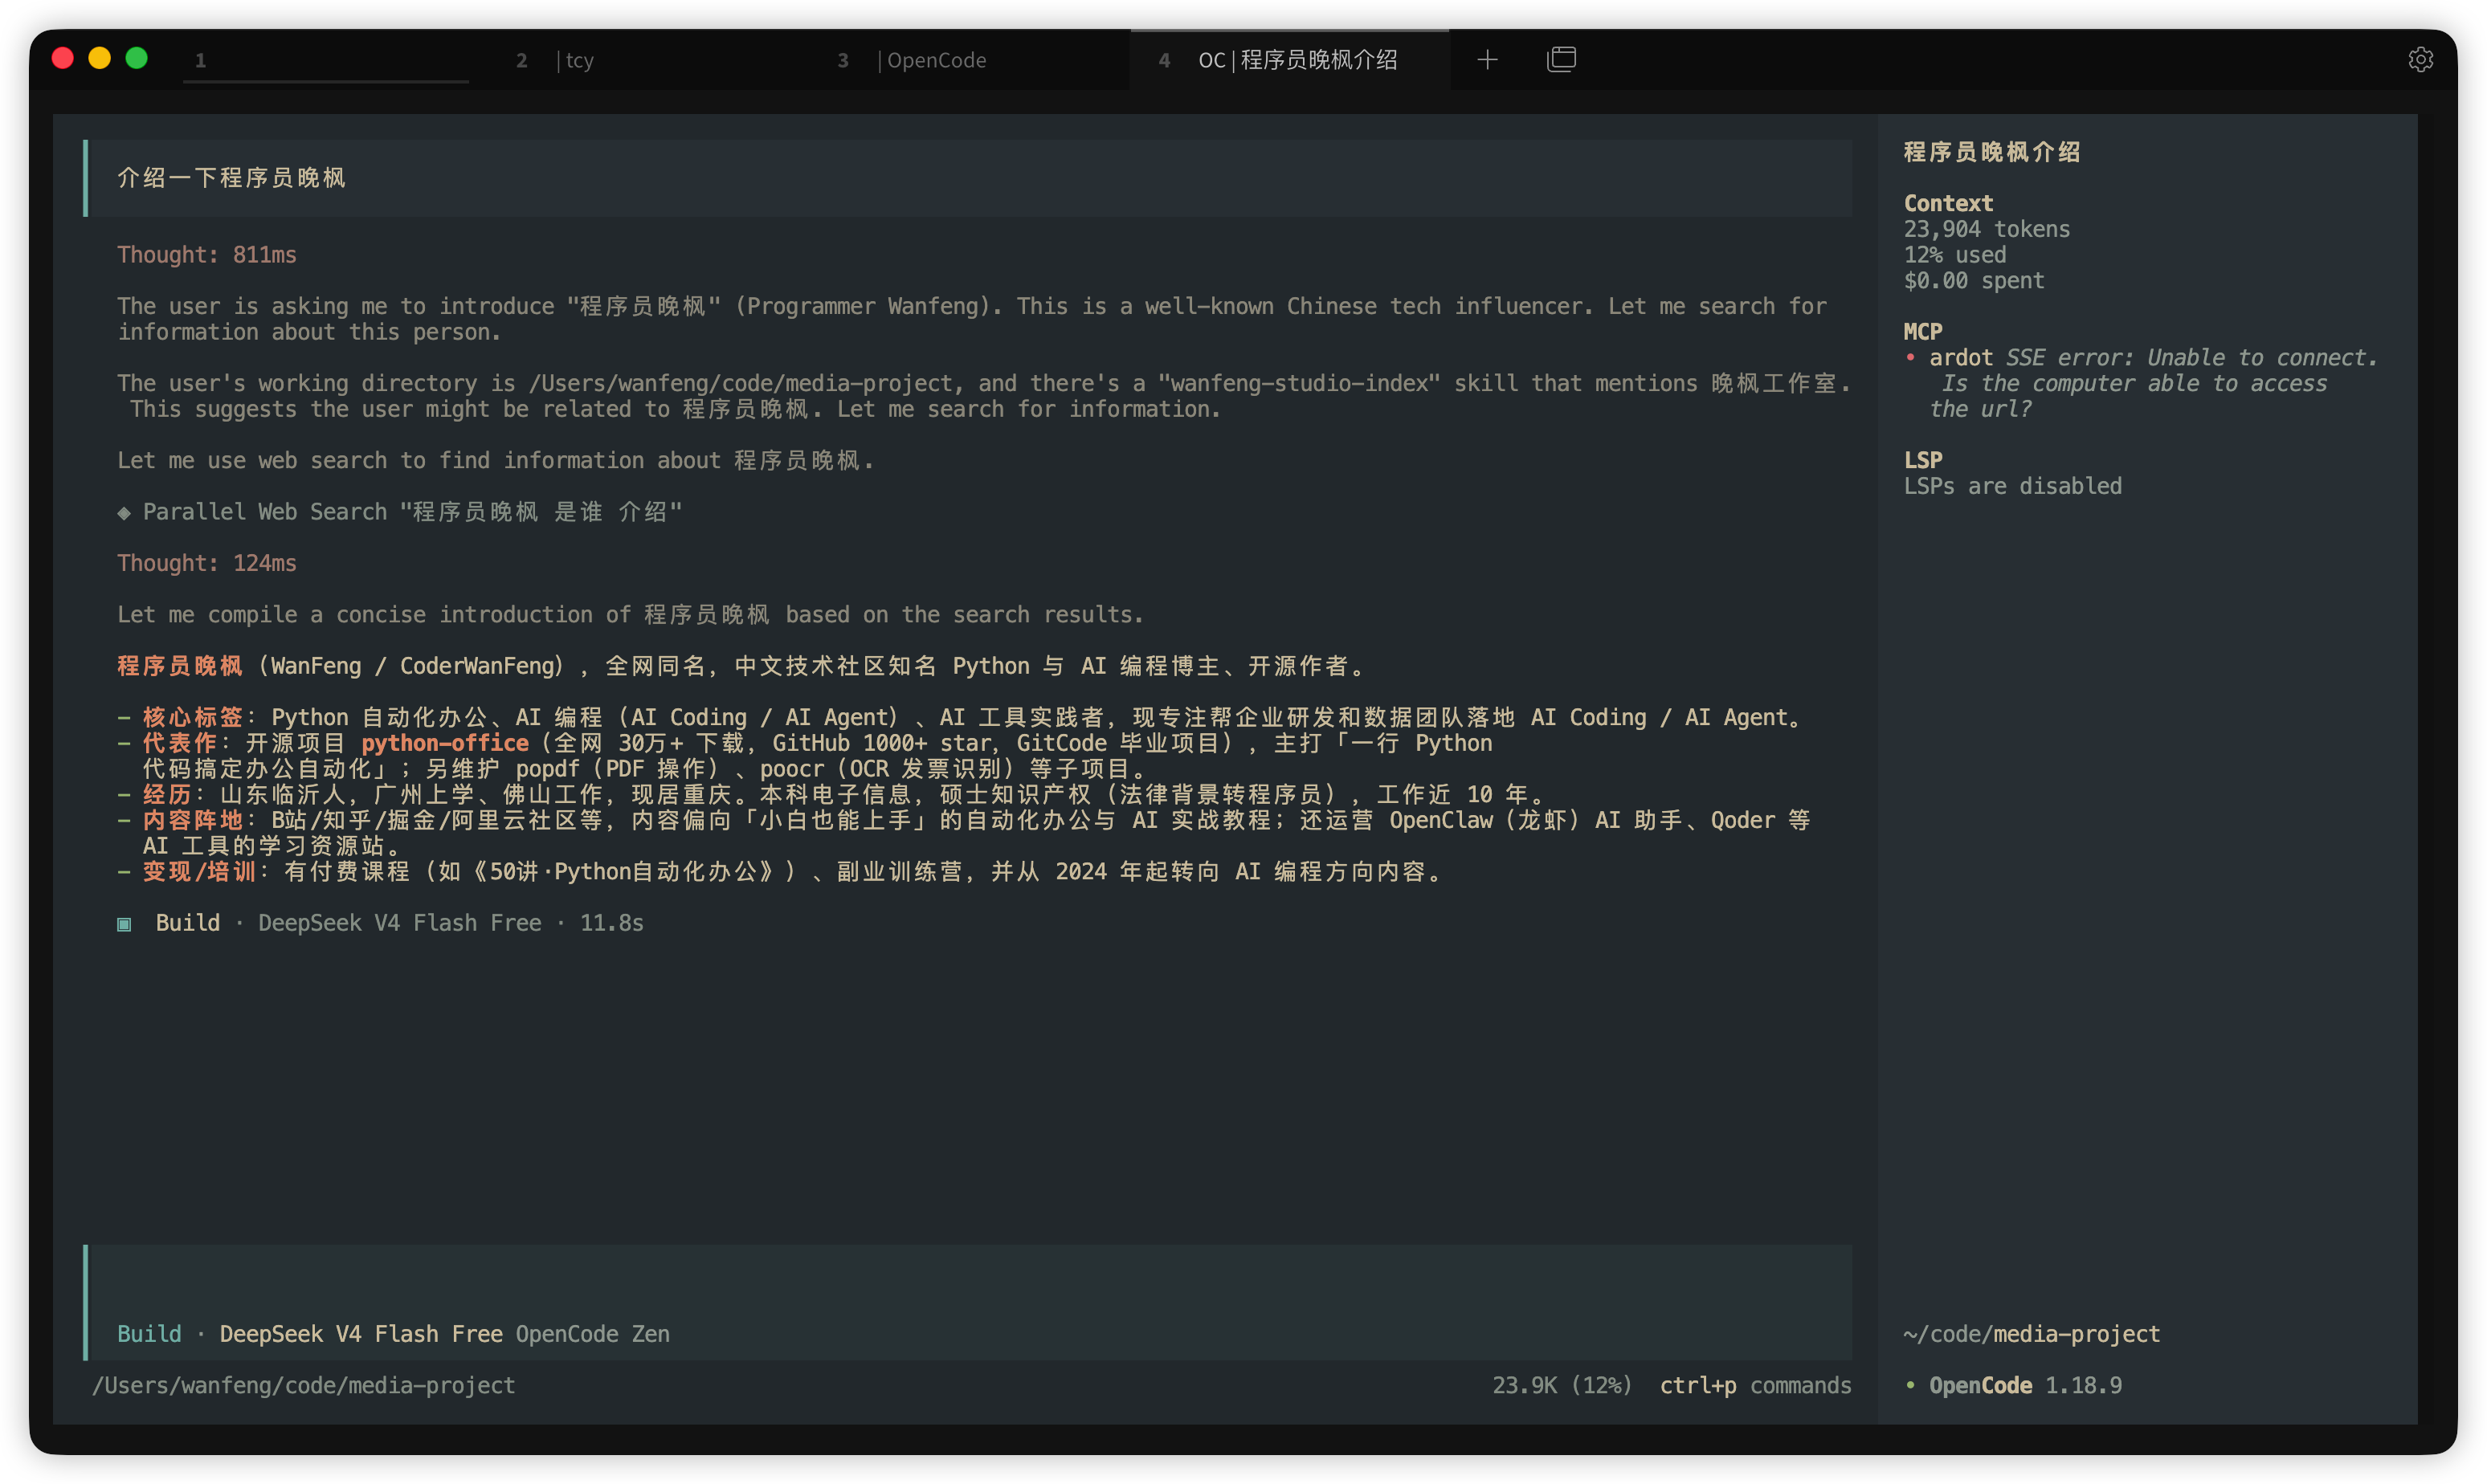Click the 代表作 bullet label
Image resolution: width=2487 pixels, height=1484 pixels.
point(180,743)
